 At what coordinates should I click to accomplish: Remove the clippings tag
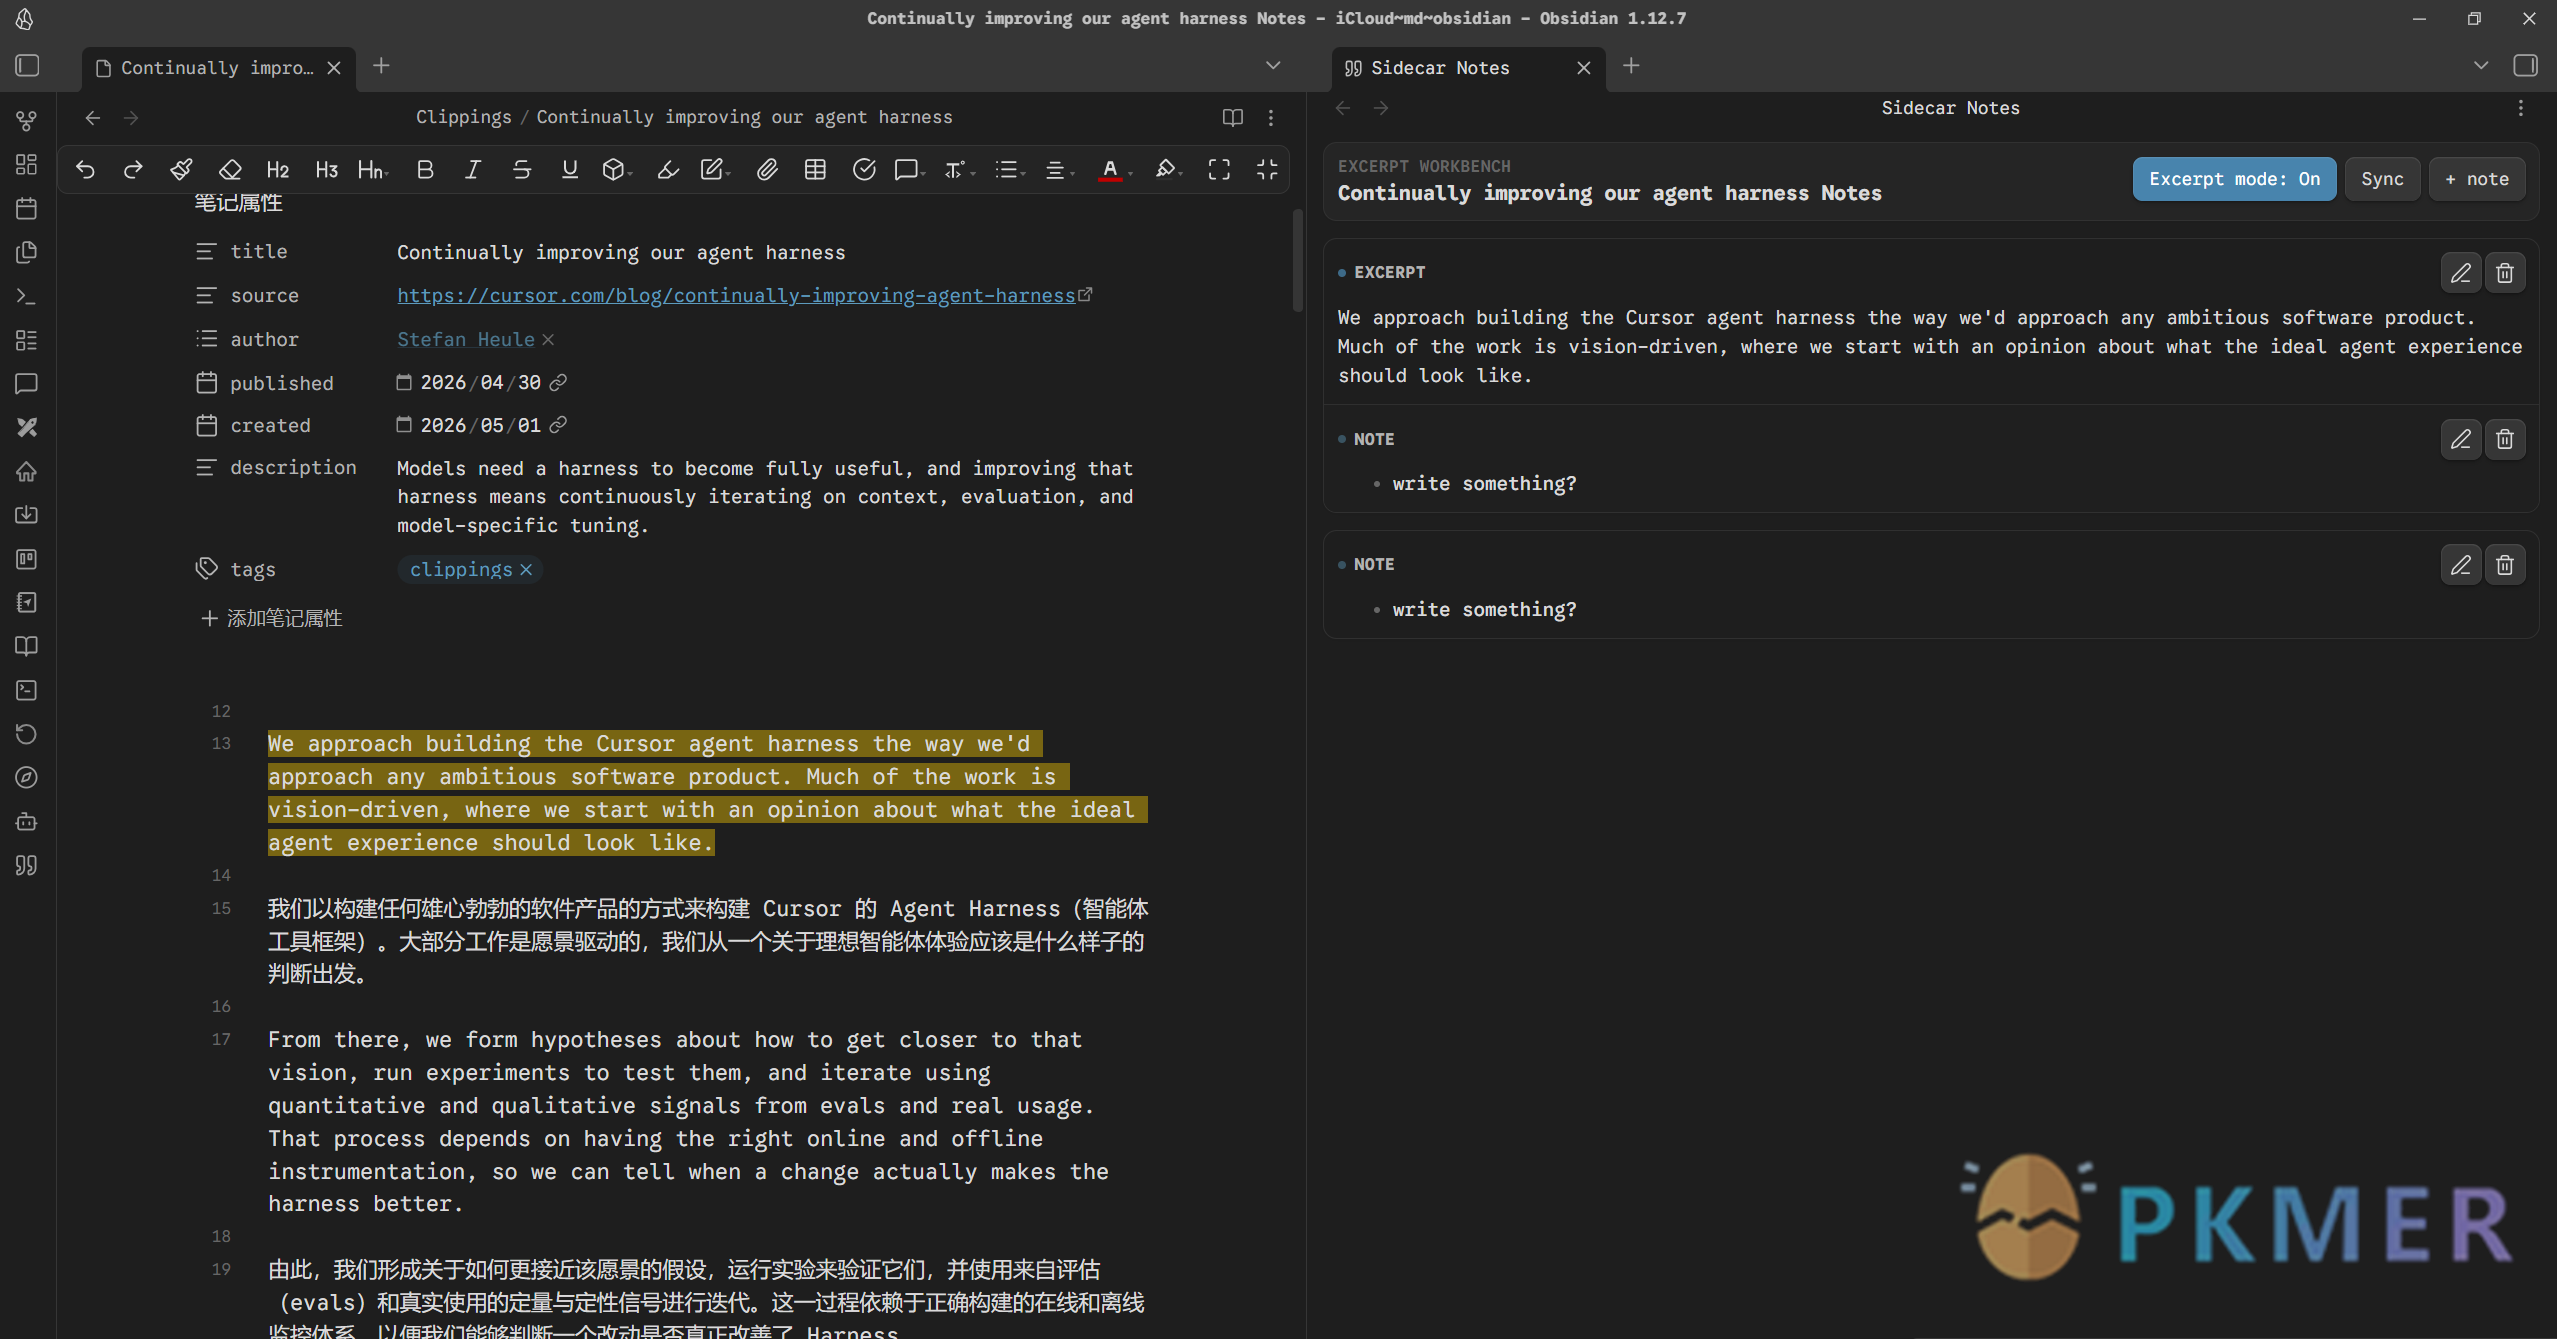click(526, 569)
